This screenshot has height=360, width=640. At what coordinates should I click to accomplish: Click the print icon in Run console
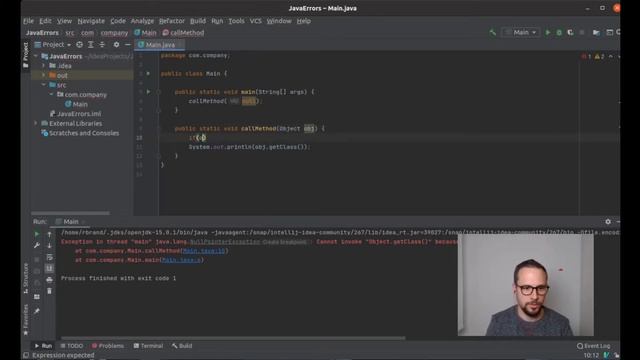click(x=49, y=280)
